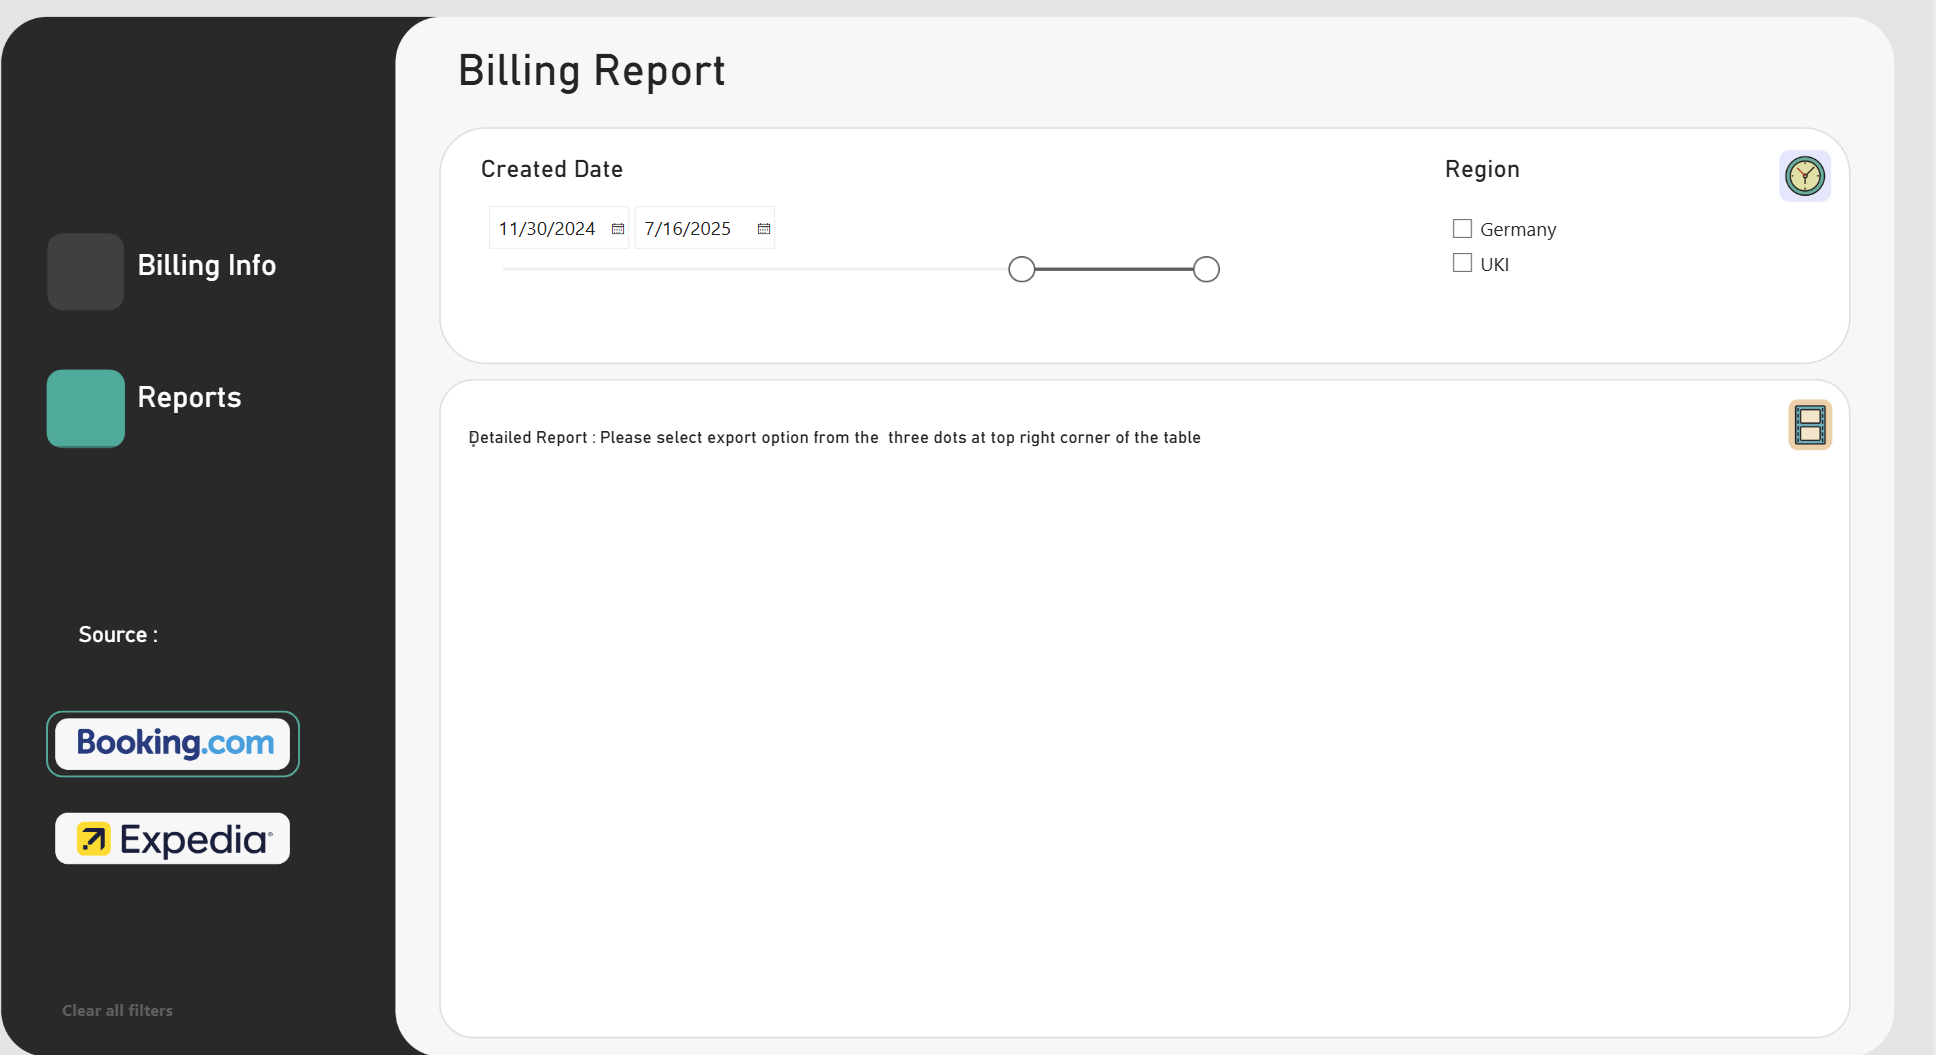Click the teal Reports square icon
Viewport: 1936px width, 1055px height.
pos(86,408)
